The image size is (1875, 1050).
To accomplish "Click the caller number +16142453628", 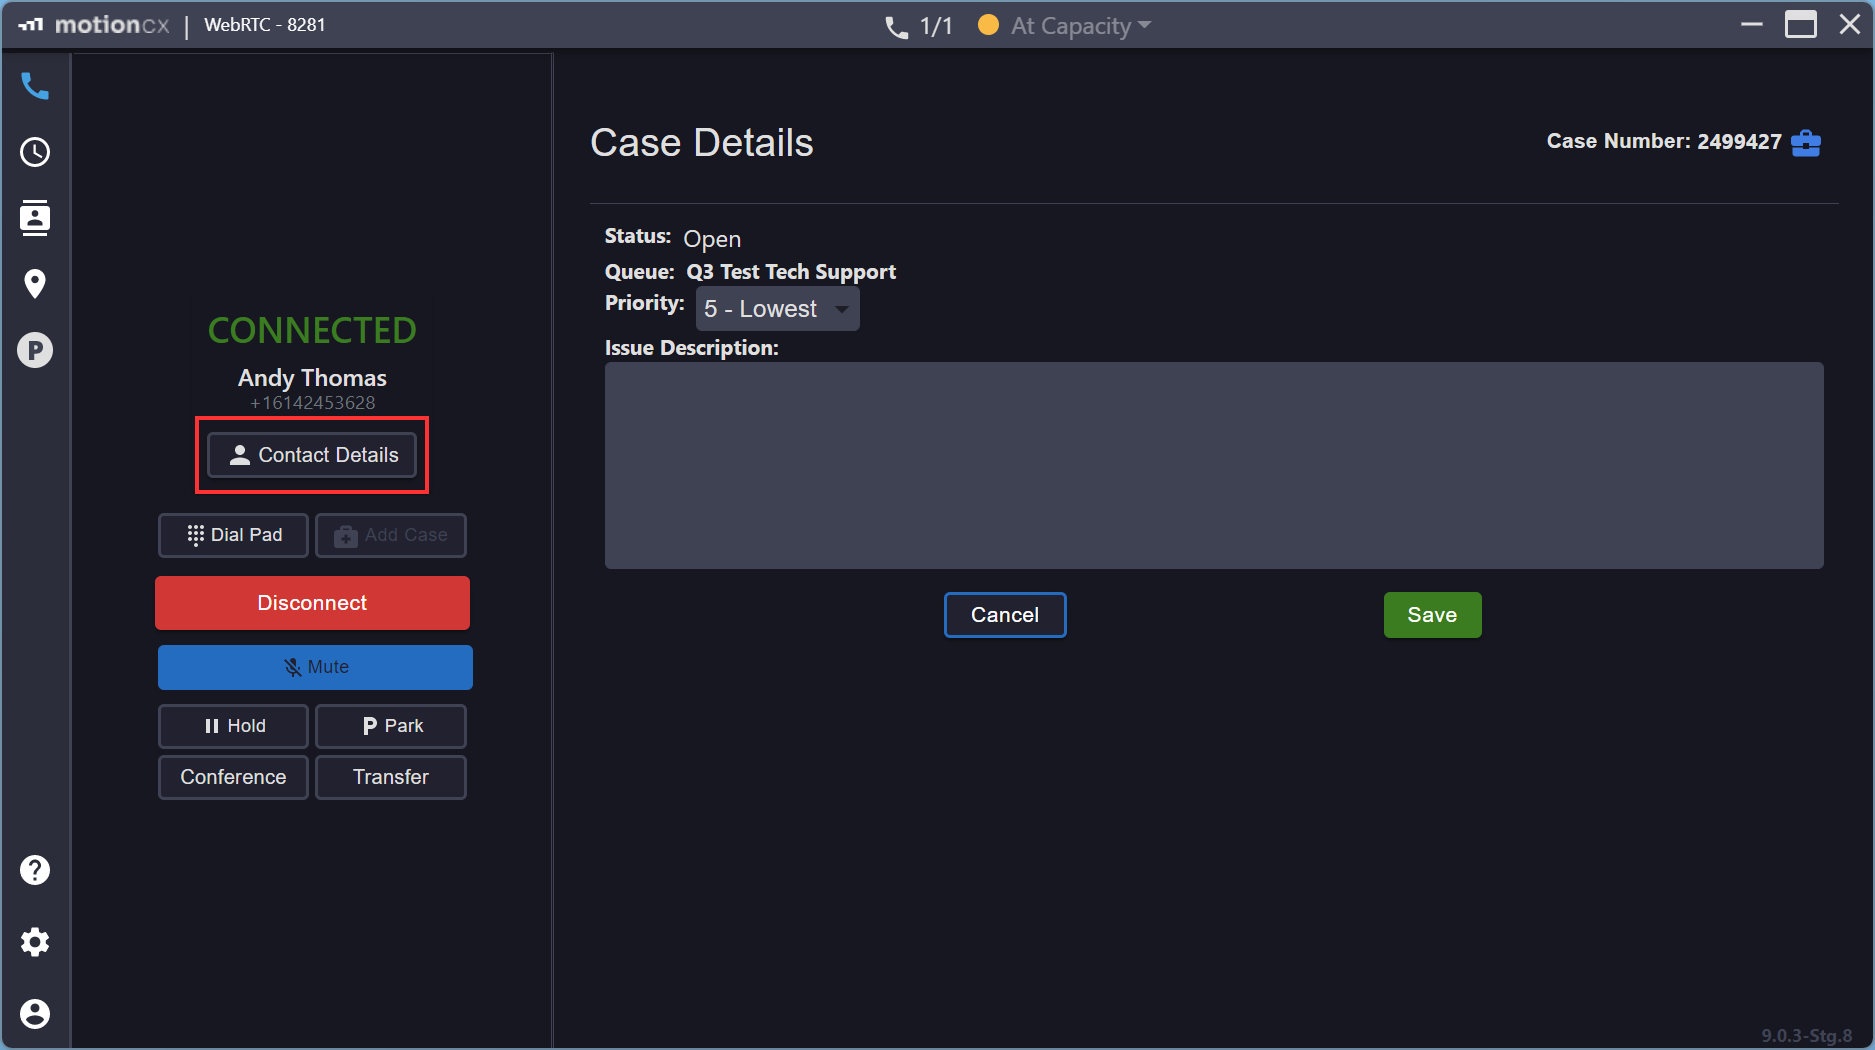I will coord(312,403).
